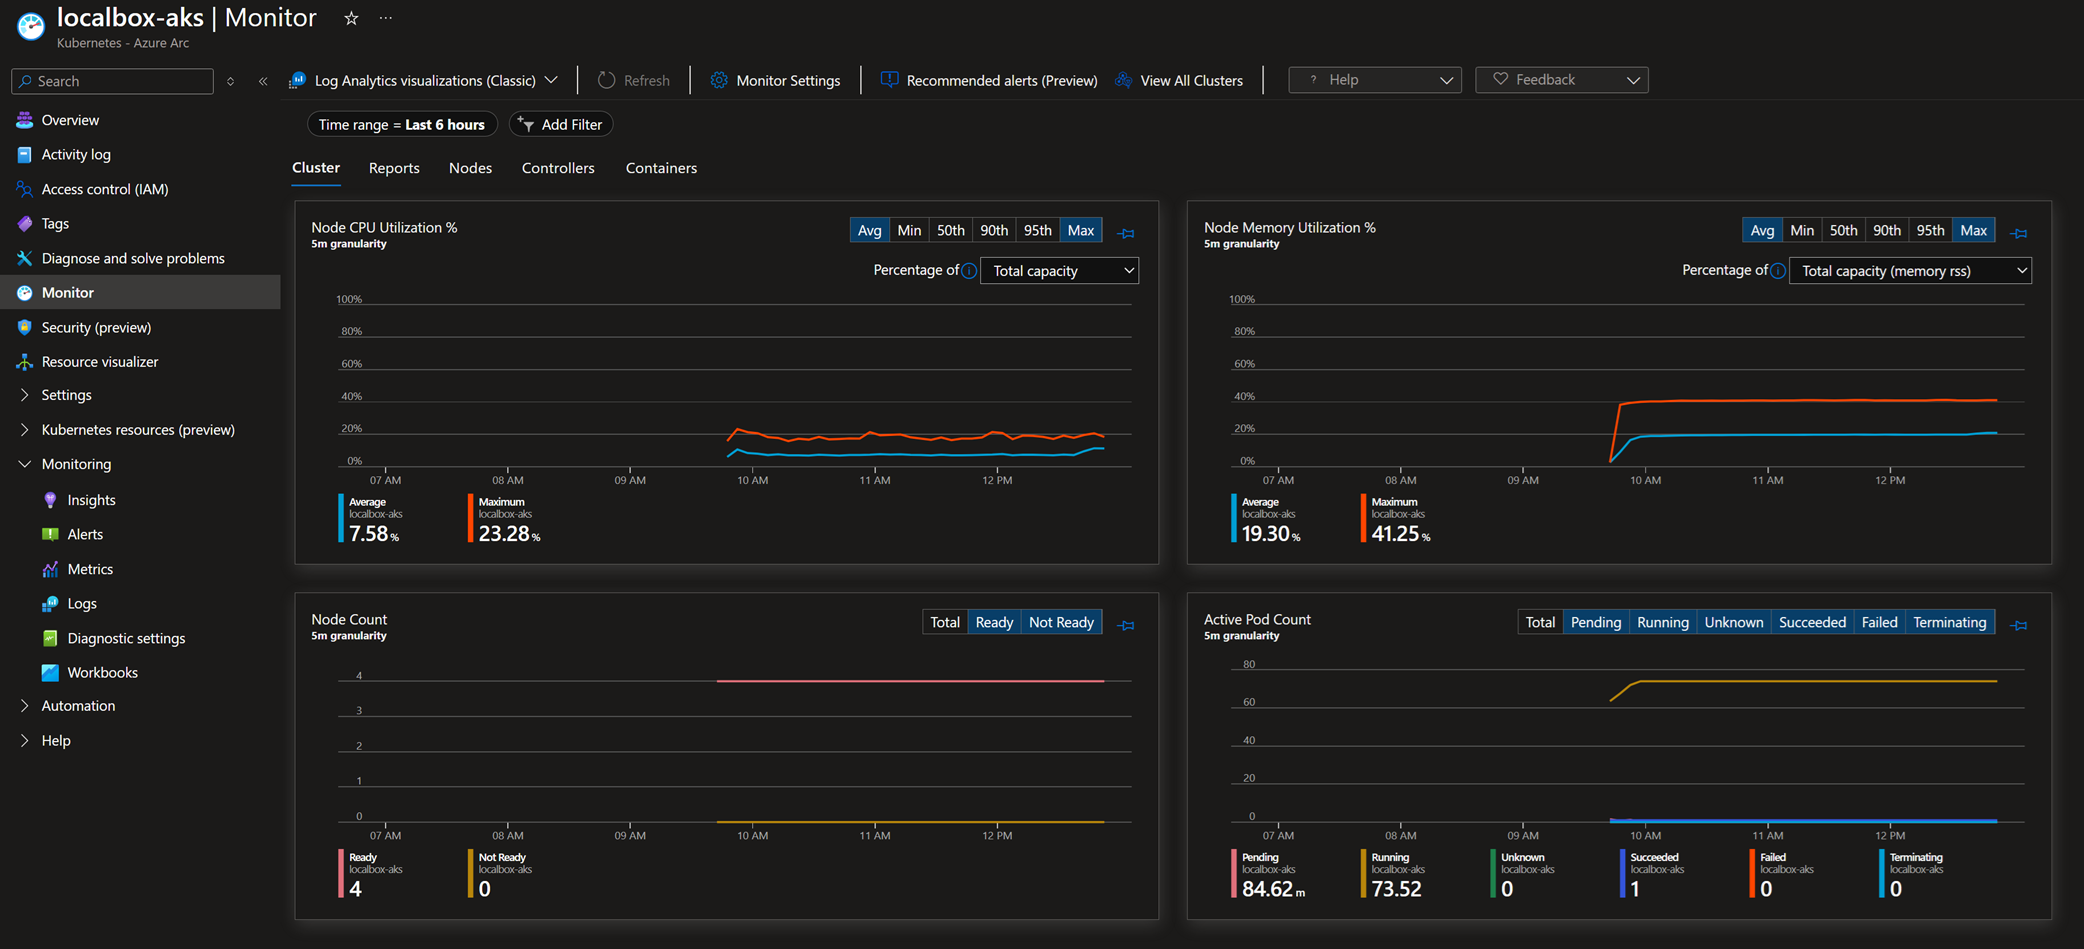This screenshot has width=2084, height=949.
Task: Toggle Avg on Node CPU Utilization chart
Action: [869, 230]
